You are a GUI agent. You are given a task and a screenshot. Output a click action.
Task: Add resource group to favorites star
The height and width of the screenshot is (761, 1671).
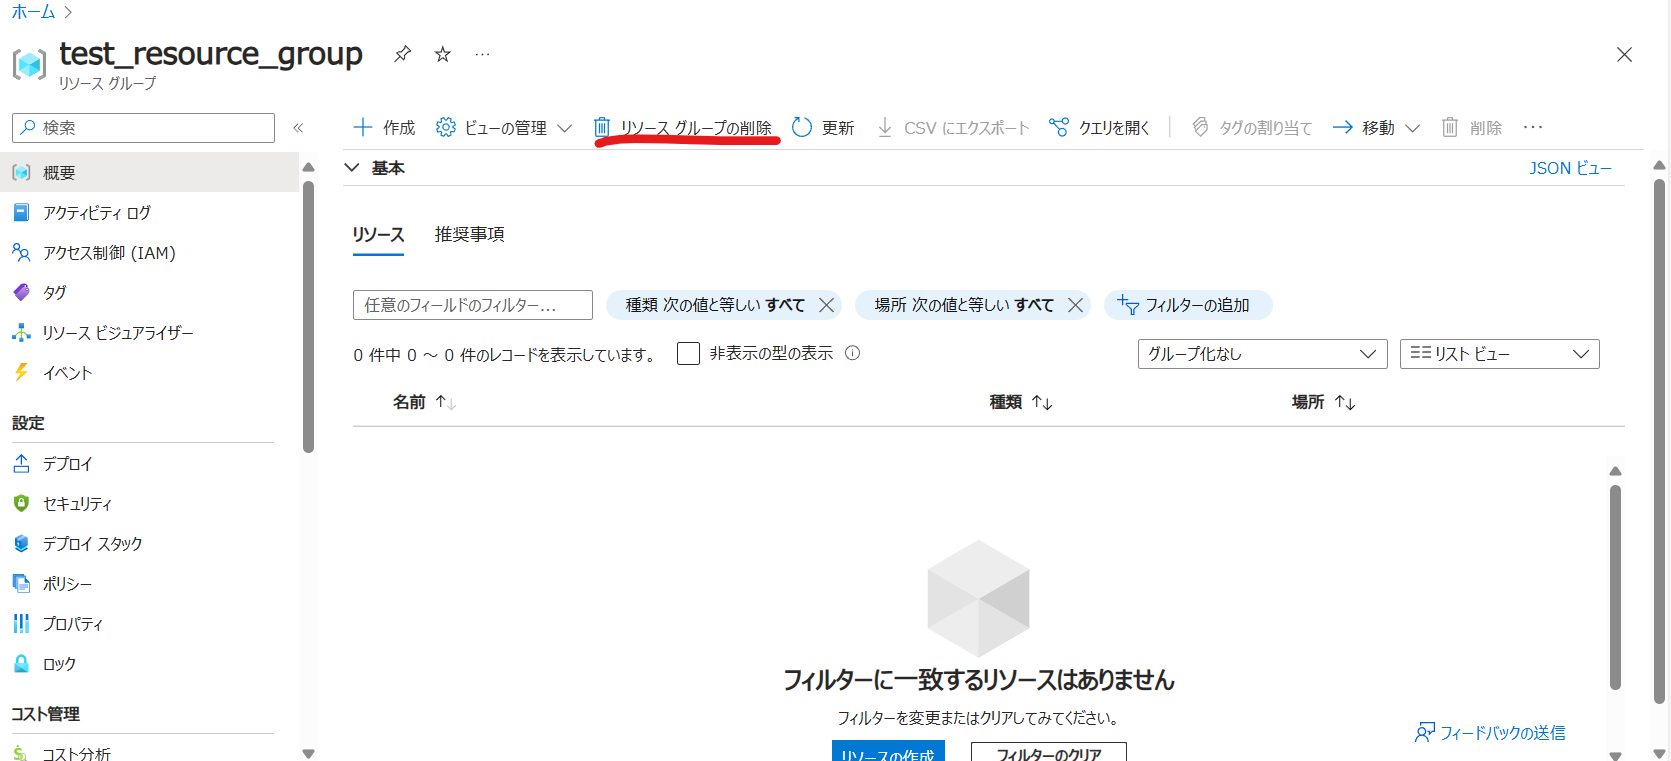coord(442,54)
